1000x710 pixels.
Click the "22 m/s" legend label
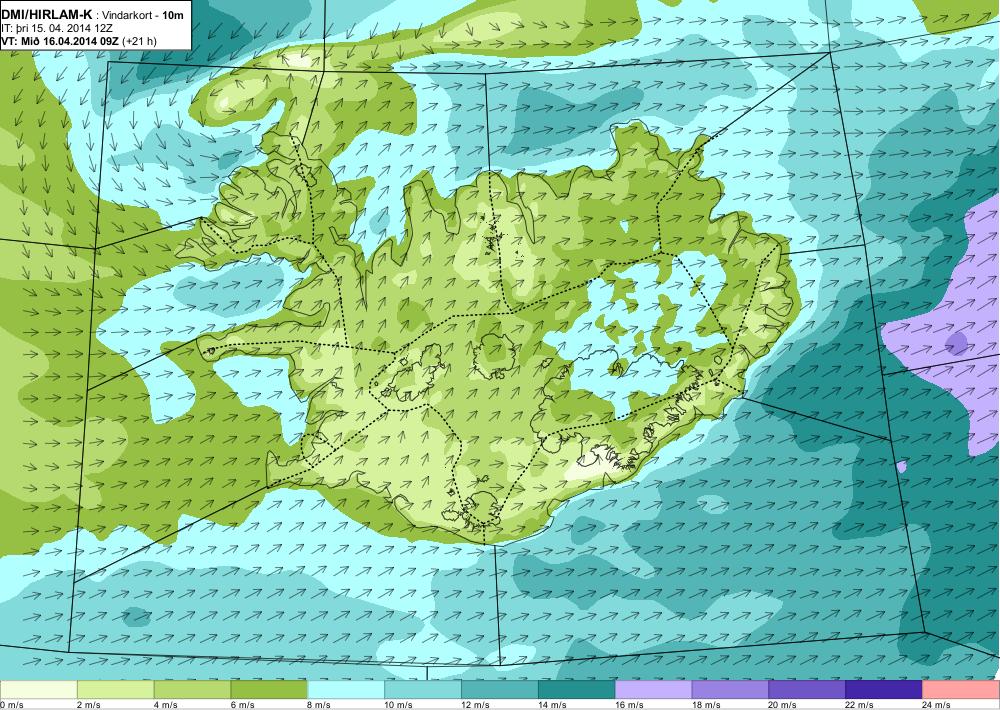(860, 705)
